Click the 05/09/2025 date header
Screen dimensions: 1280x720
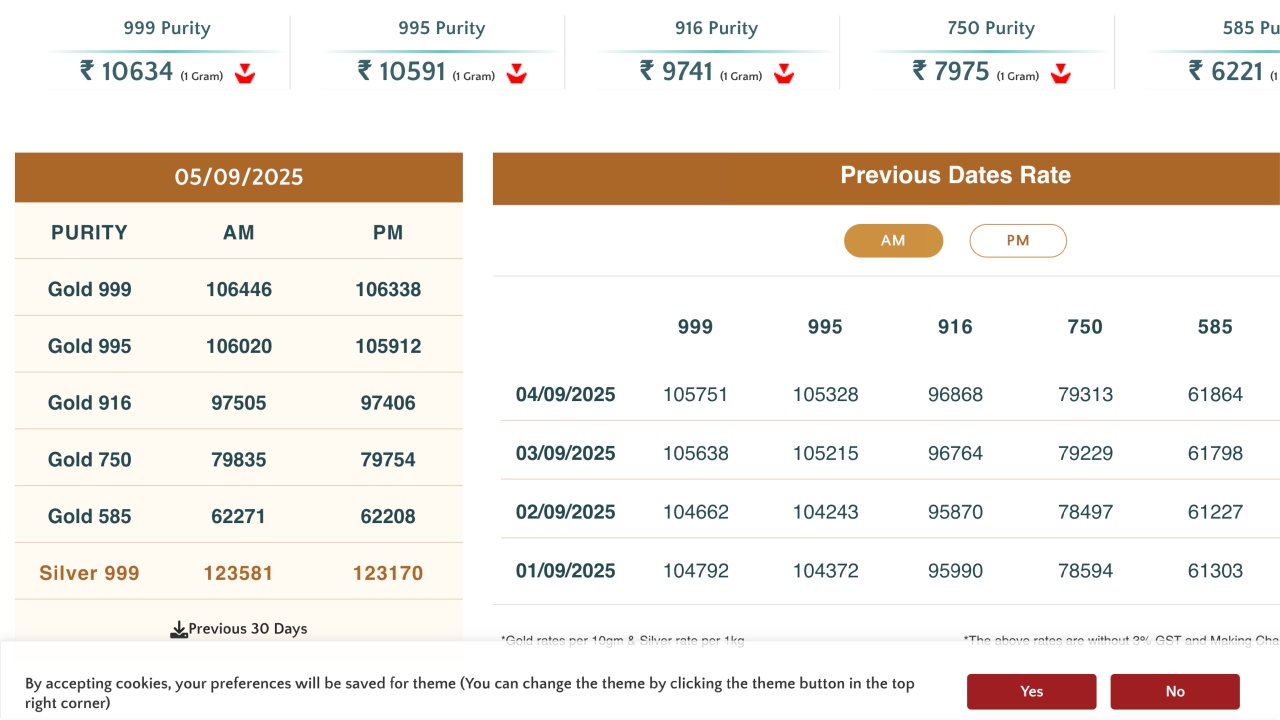239,178
